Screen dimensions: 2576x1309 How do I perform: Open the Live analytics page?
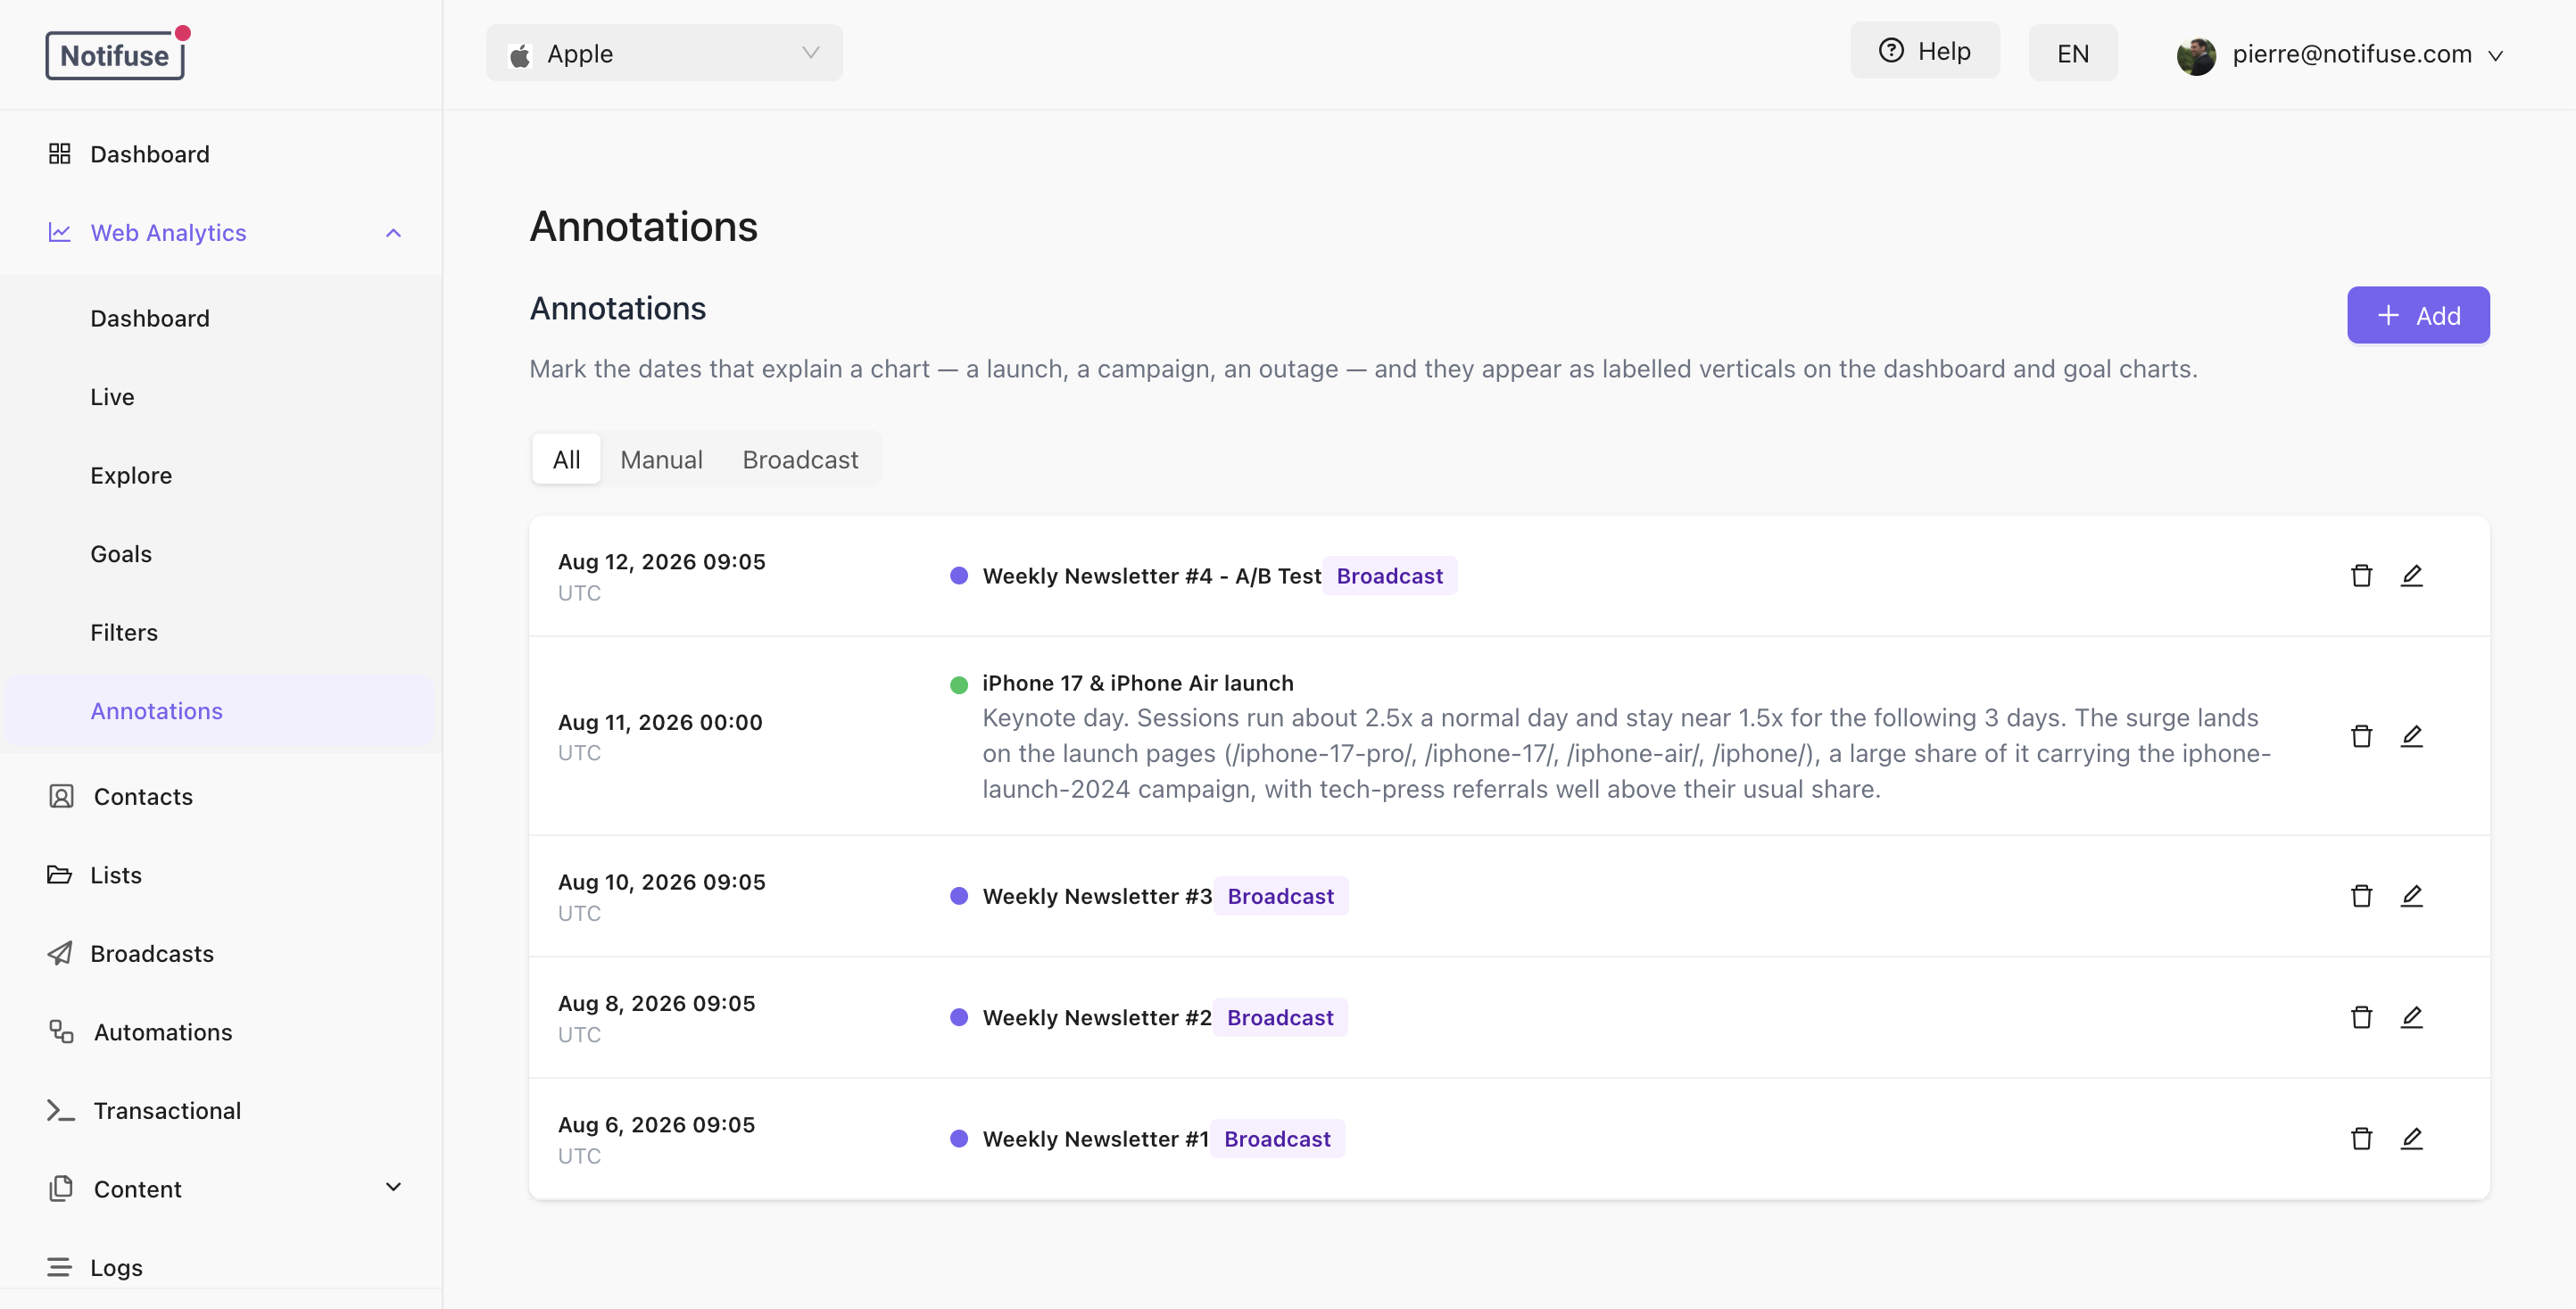220,397
